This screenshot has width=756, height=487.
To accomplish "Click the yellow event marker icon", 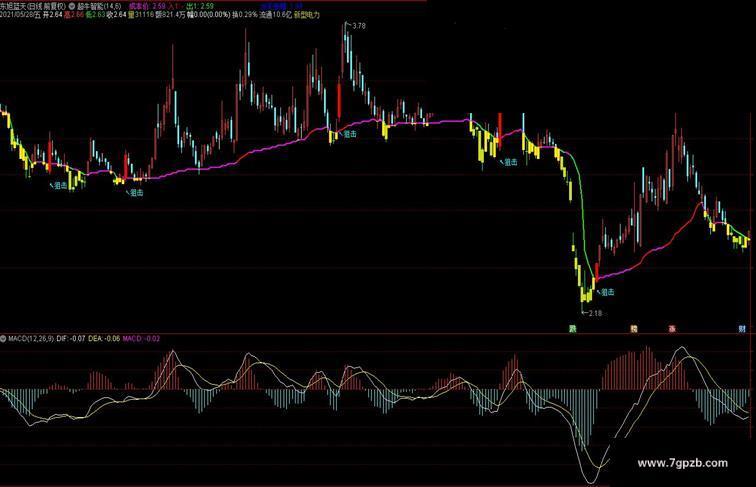I will [634, 329].
